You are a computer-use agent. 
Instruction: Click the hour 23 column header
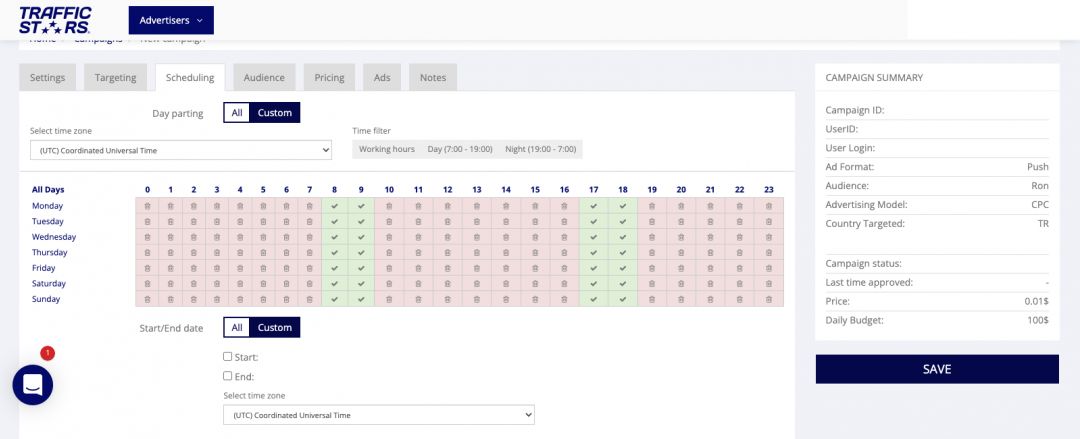(769, 190)
